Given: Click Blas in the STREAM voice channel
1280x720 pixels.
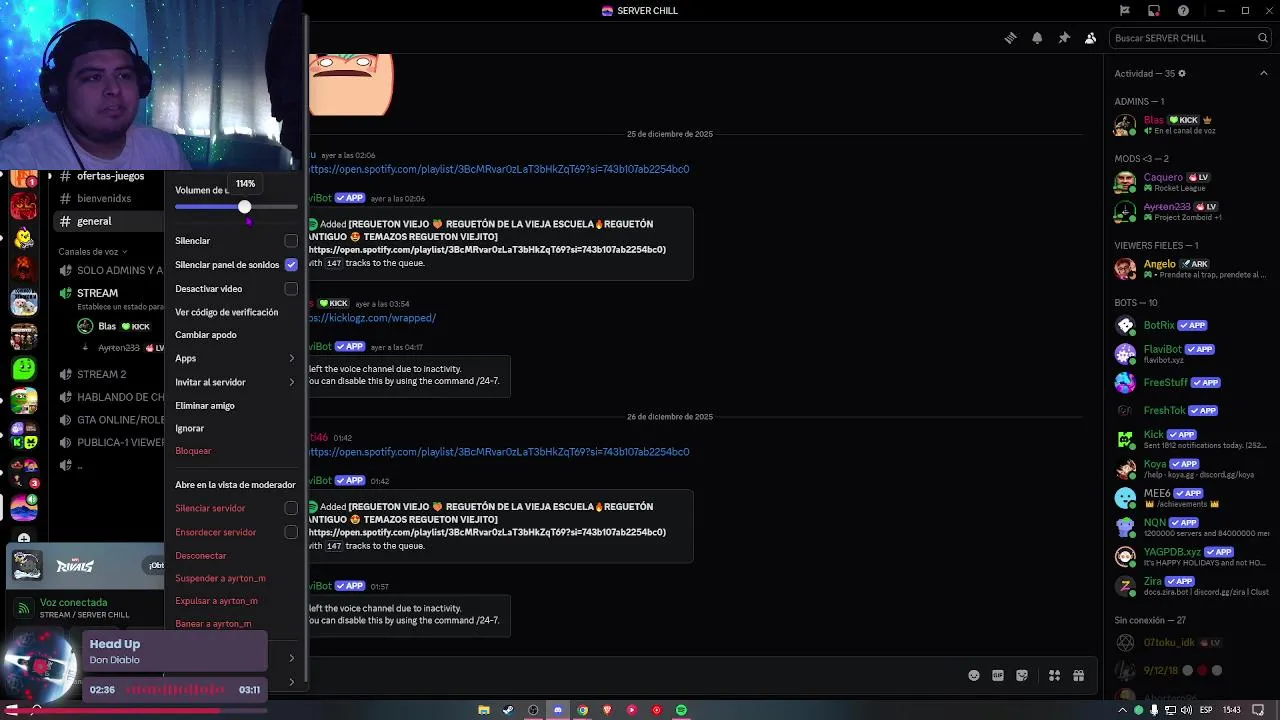Looking at the screenshot, I should pyautogui.click(x=114, y=326).
